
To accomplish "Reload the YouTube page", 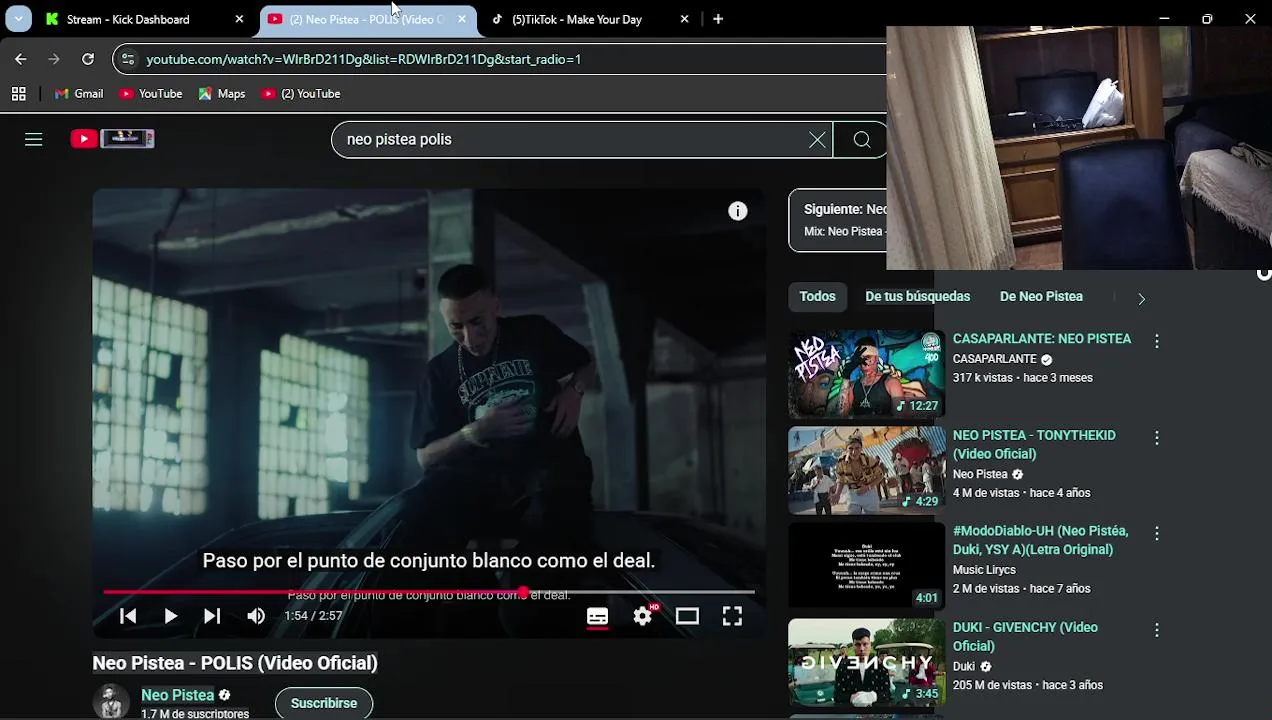I will click(88, 59).
